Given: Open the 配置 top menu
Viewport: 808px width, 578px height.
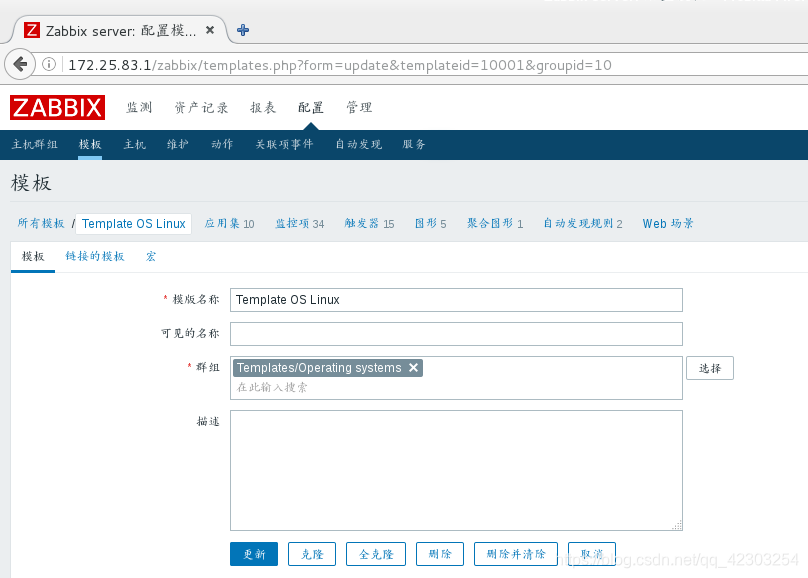Looking at the screenshot, I should coord(311,108).
